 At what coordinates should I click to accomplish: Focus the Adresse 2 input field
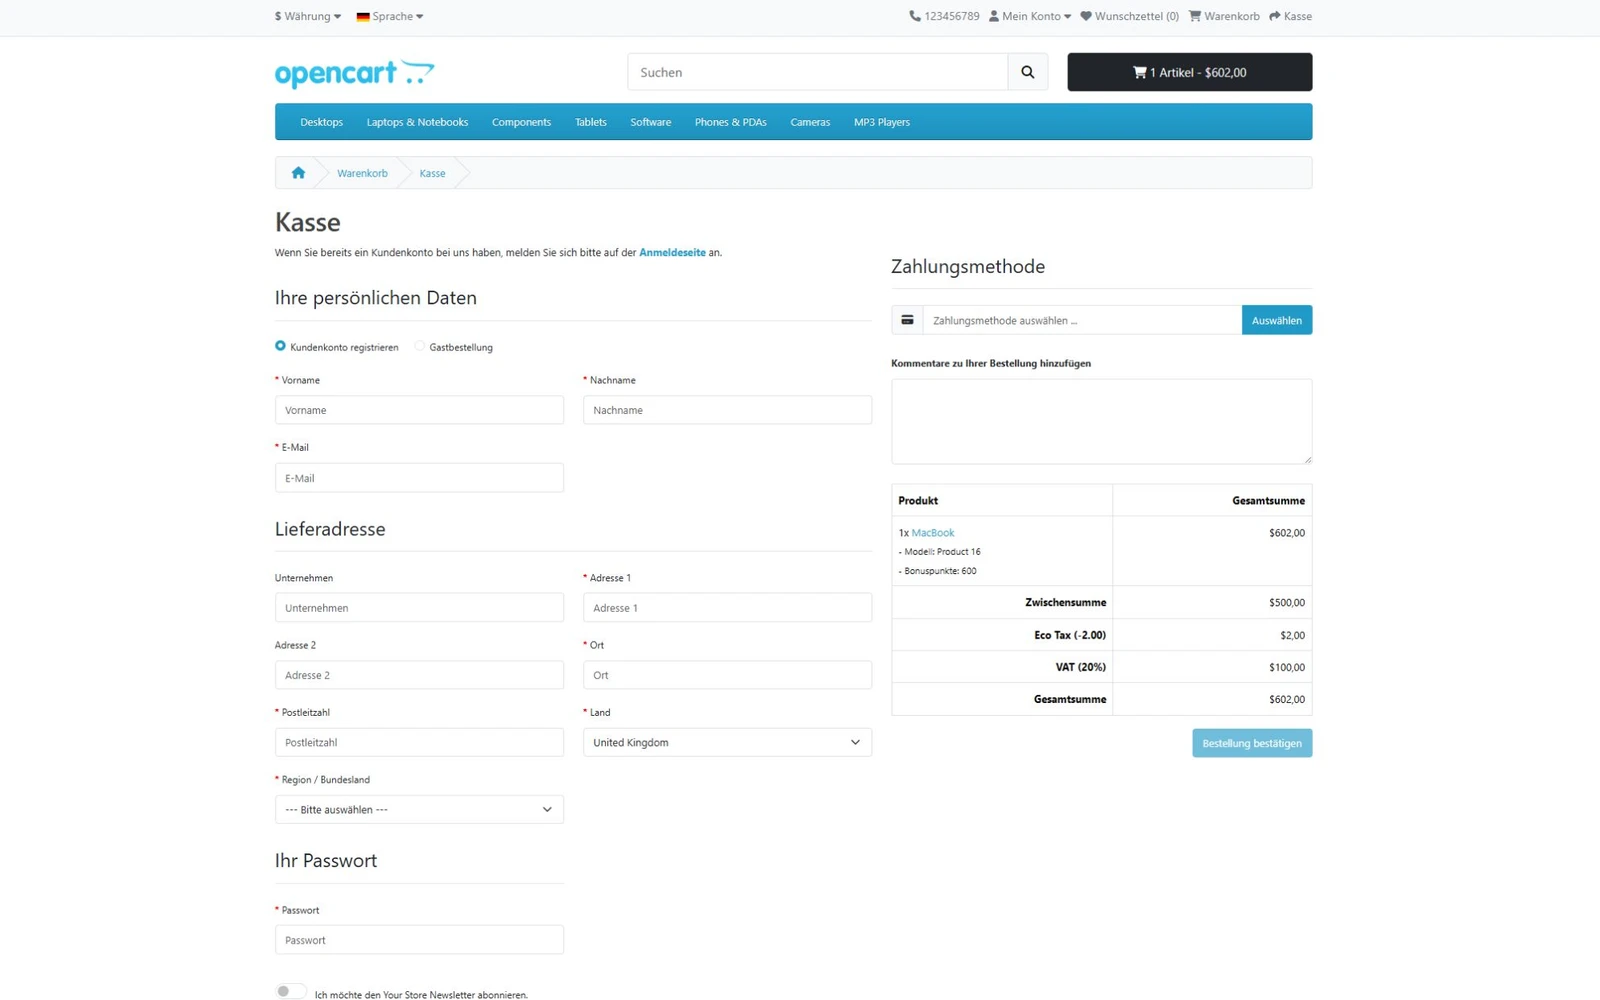click(x=419, y=675)
